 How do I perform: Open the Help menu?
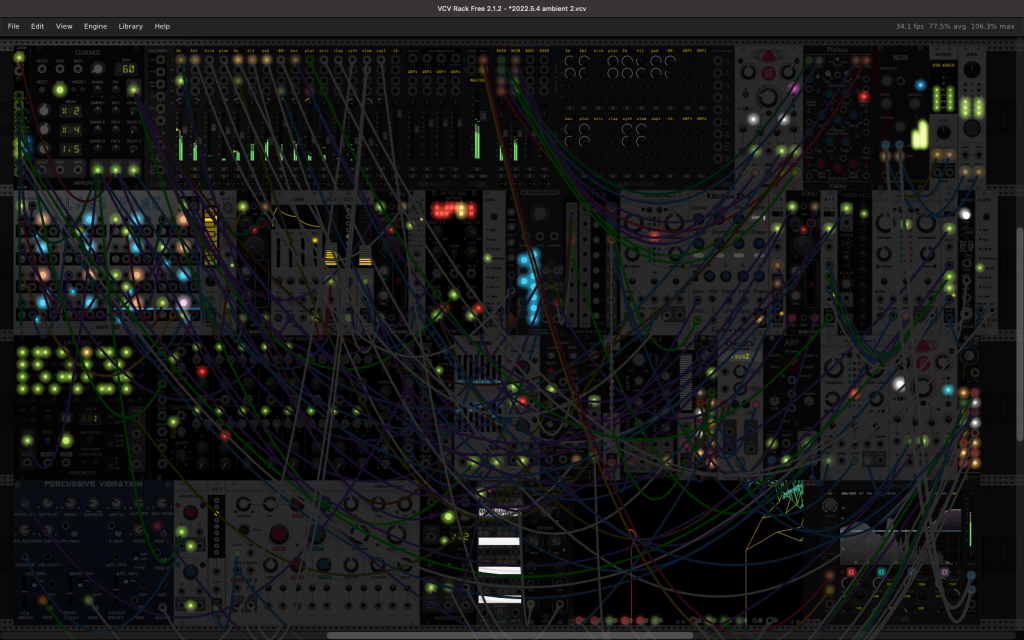(x=162, y=26)
